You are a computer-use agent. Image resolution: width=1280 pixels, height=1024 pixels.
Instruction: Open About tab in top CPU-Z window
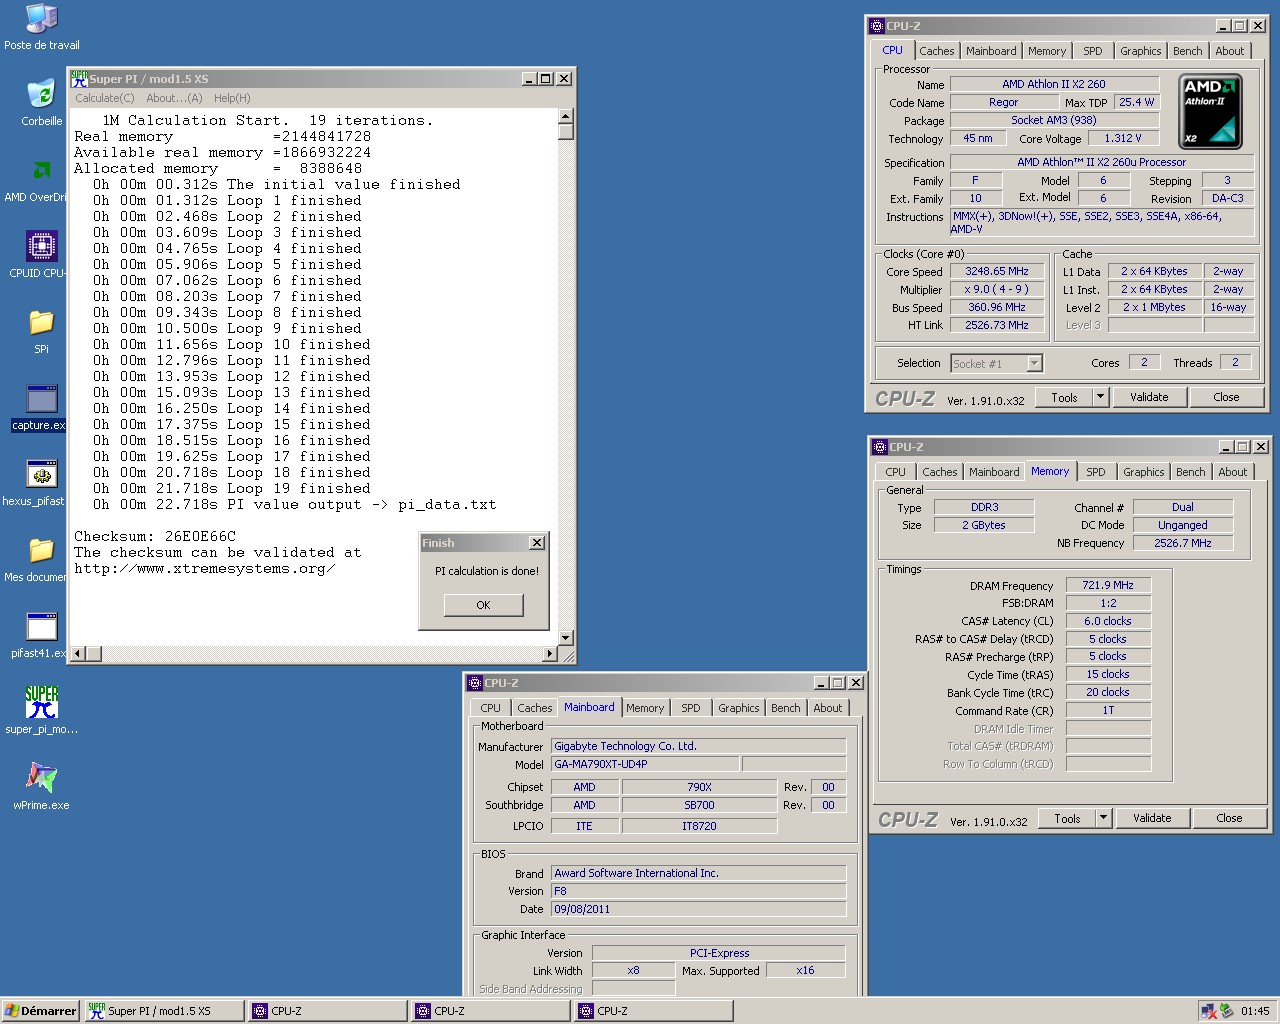pos(1230,51)
